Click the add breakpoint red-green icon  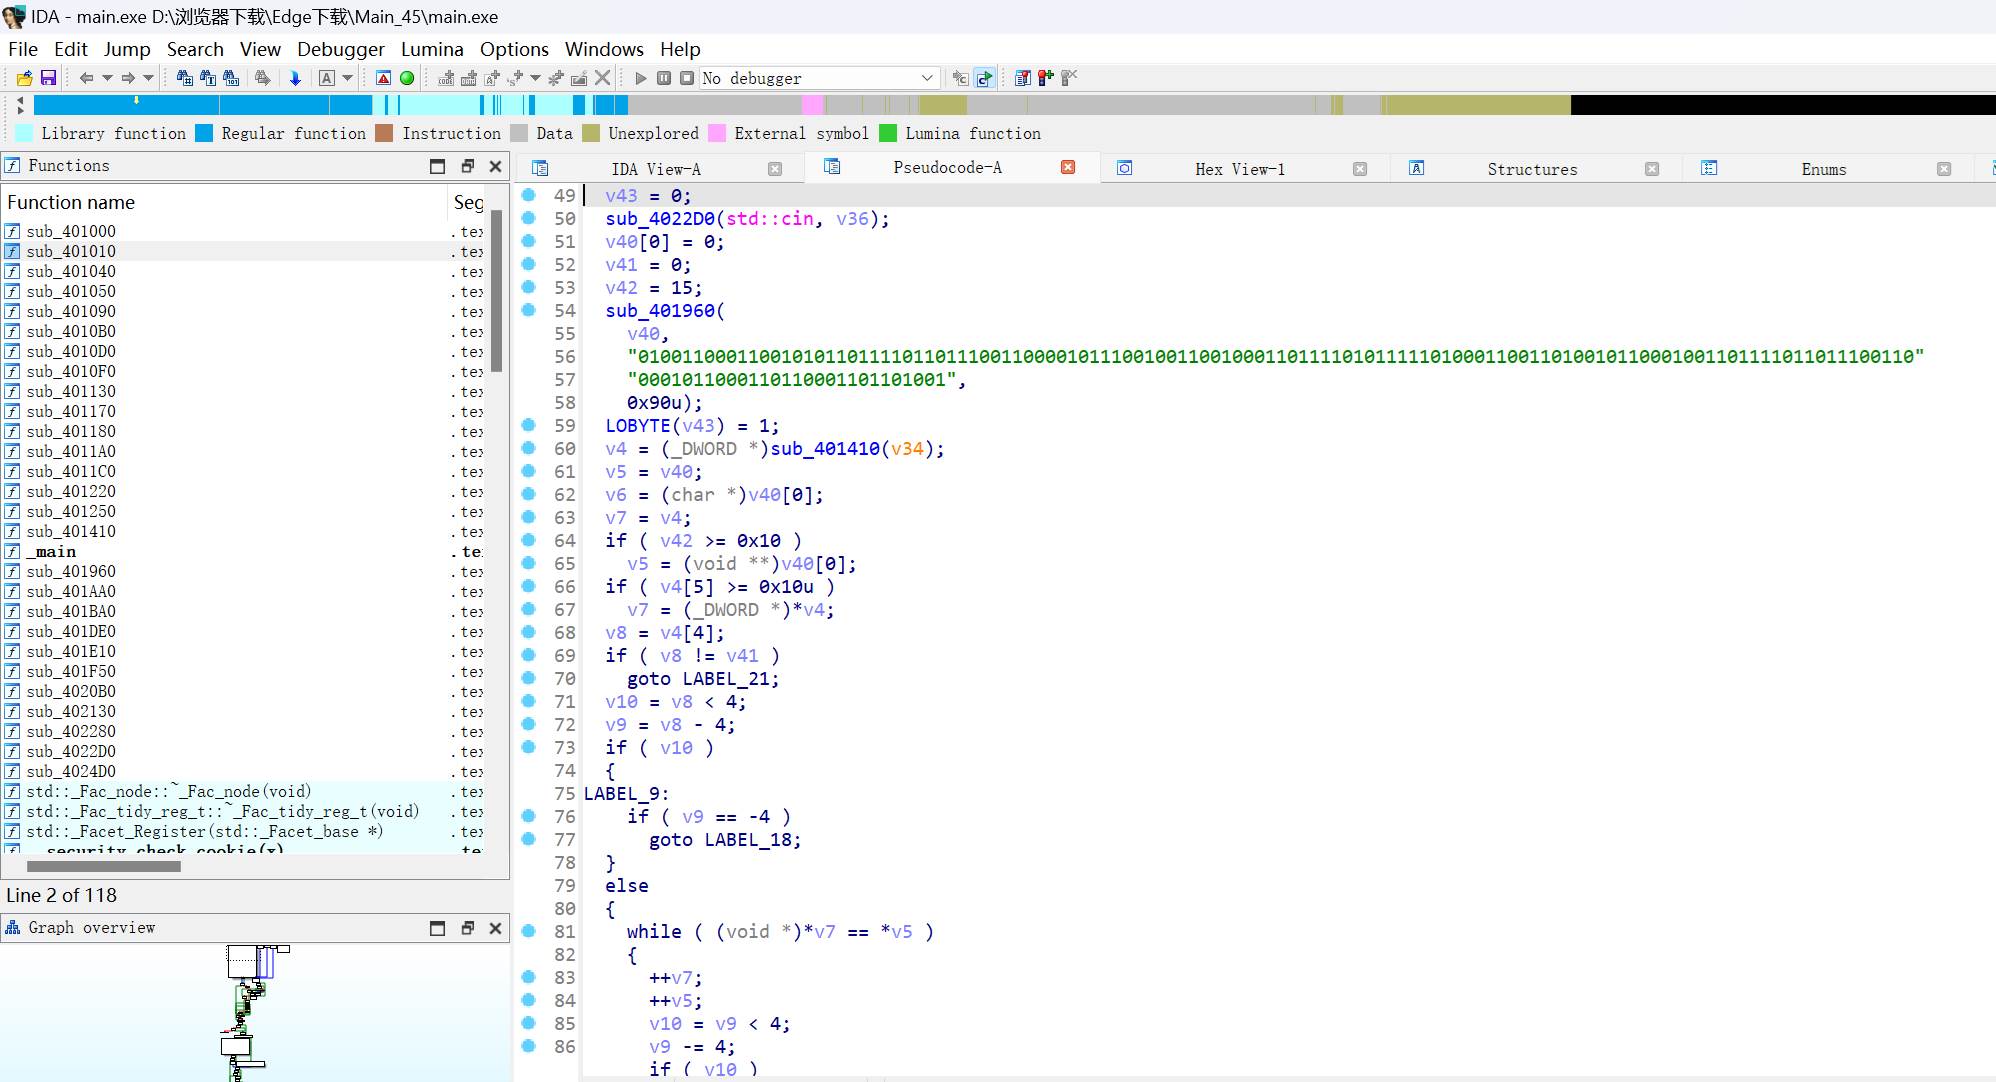point(1046,78)
